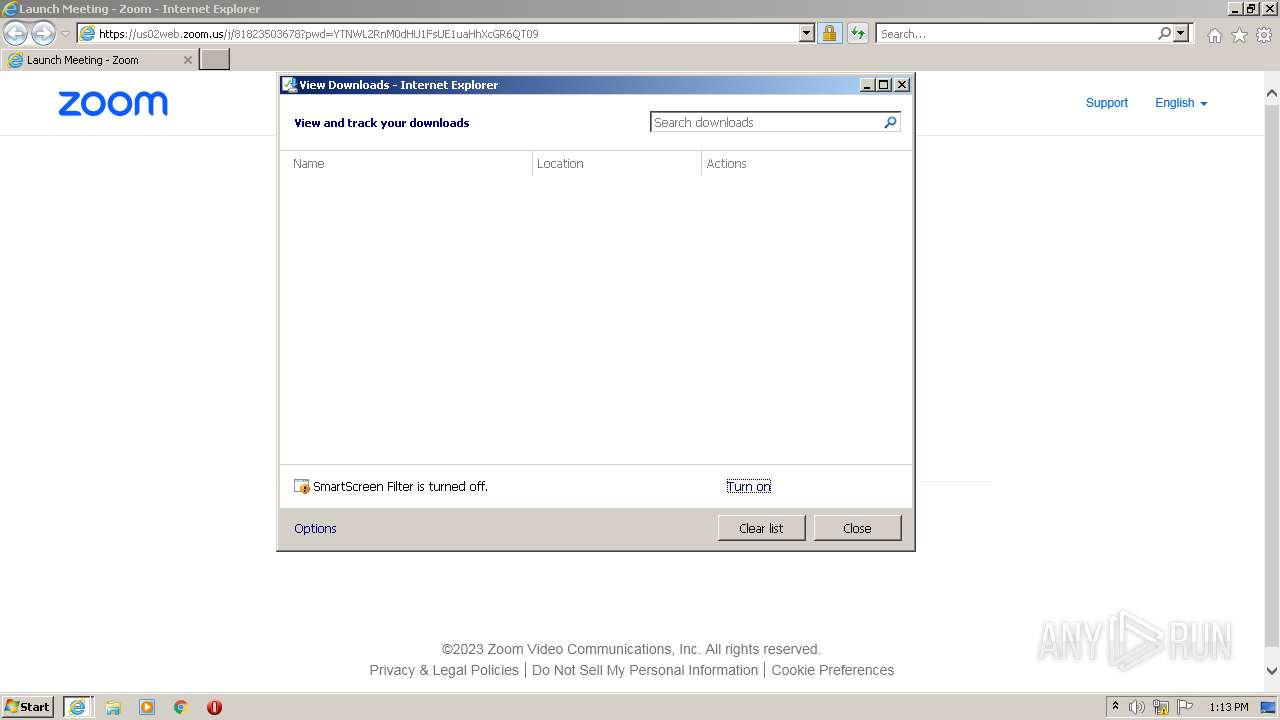Open the media player taskbar icon
1280x720 pixels.
(x=147, y=707)
